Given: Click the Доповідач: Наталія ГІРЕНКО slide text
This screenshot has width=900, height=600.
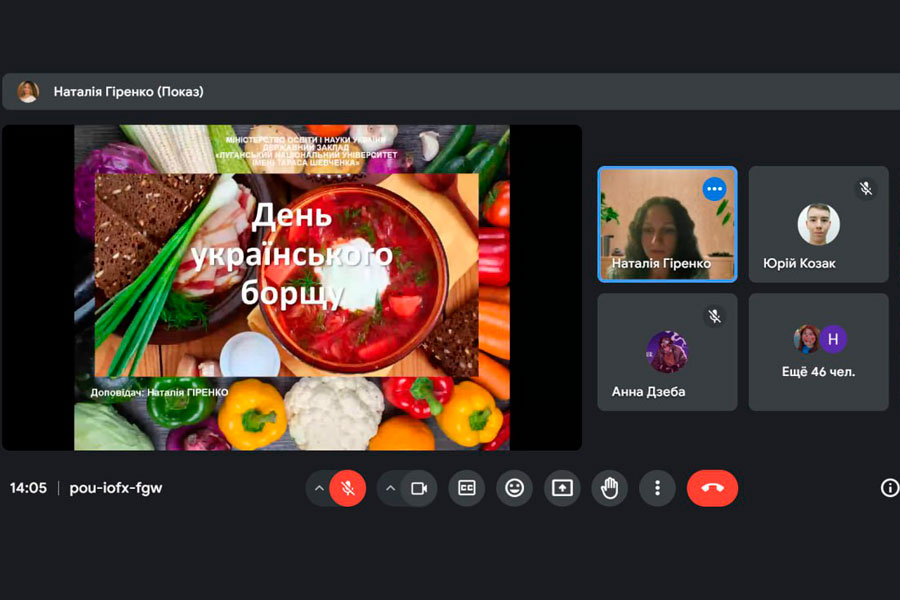Looking at the screenshot, I should point(159,393).
